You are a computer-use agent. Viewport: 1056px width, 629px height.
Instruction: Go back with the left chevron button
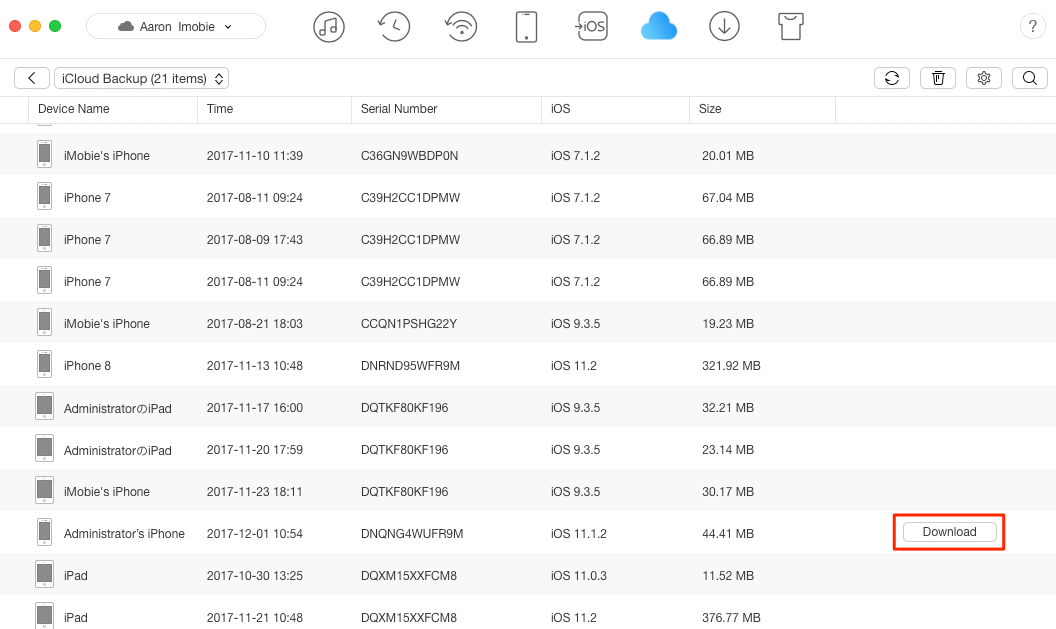tap(32, 78)
